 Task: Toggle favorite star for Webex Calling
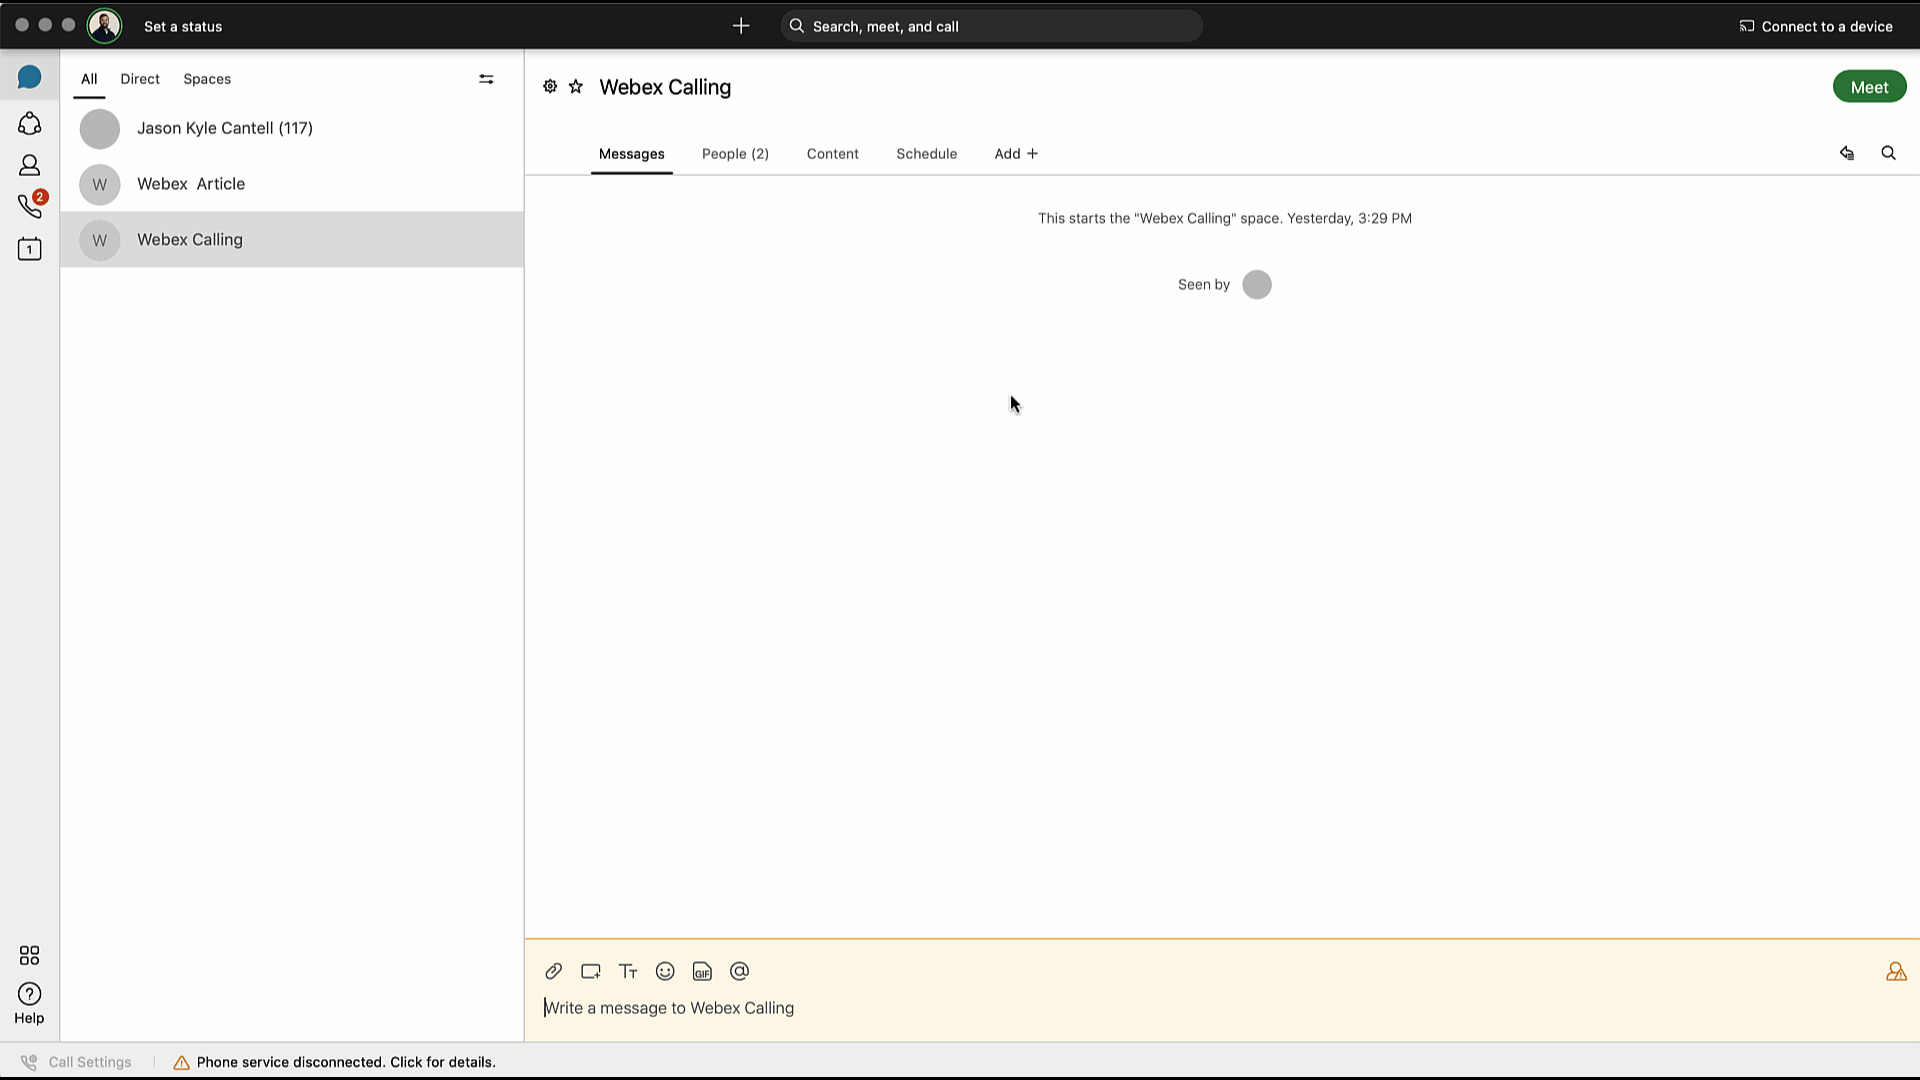(x=576, y=86)
